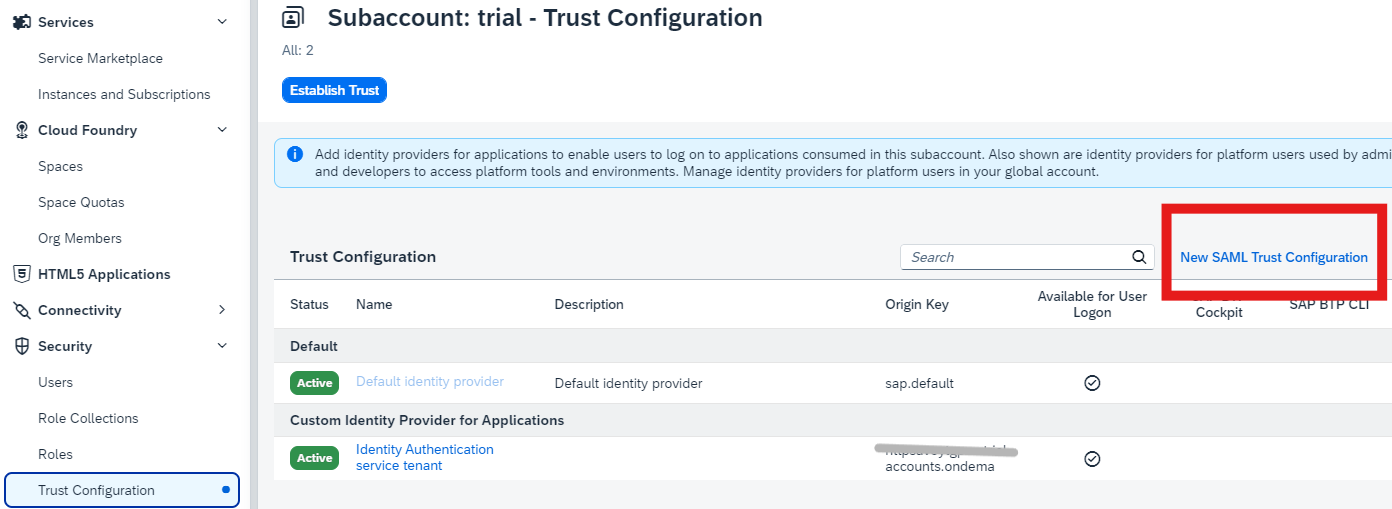1392x509 pixels.
Task: Click the trust configuration Search field
Action: [x=1015, y=257]
